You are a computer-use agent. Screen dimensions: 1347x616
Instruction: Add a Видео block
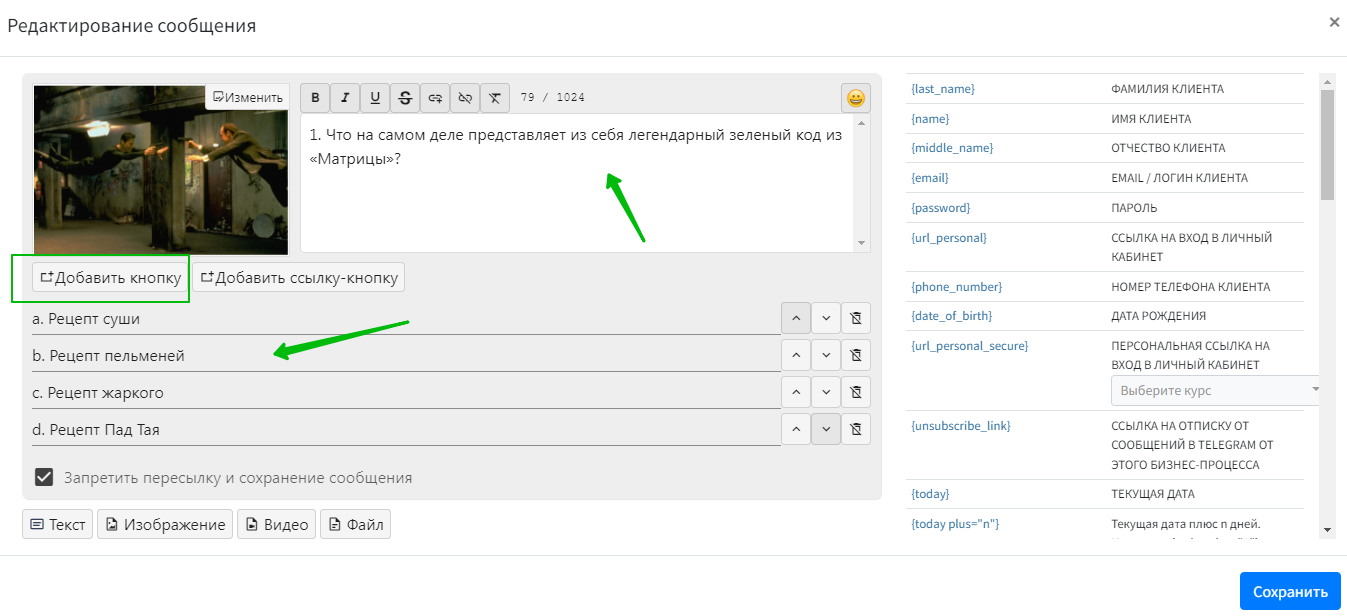click(276, 524)
